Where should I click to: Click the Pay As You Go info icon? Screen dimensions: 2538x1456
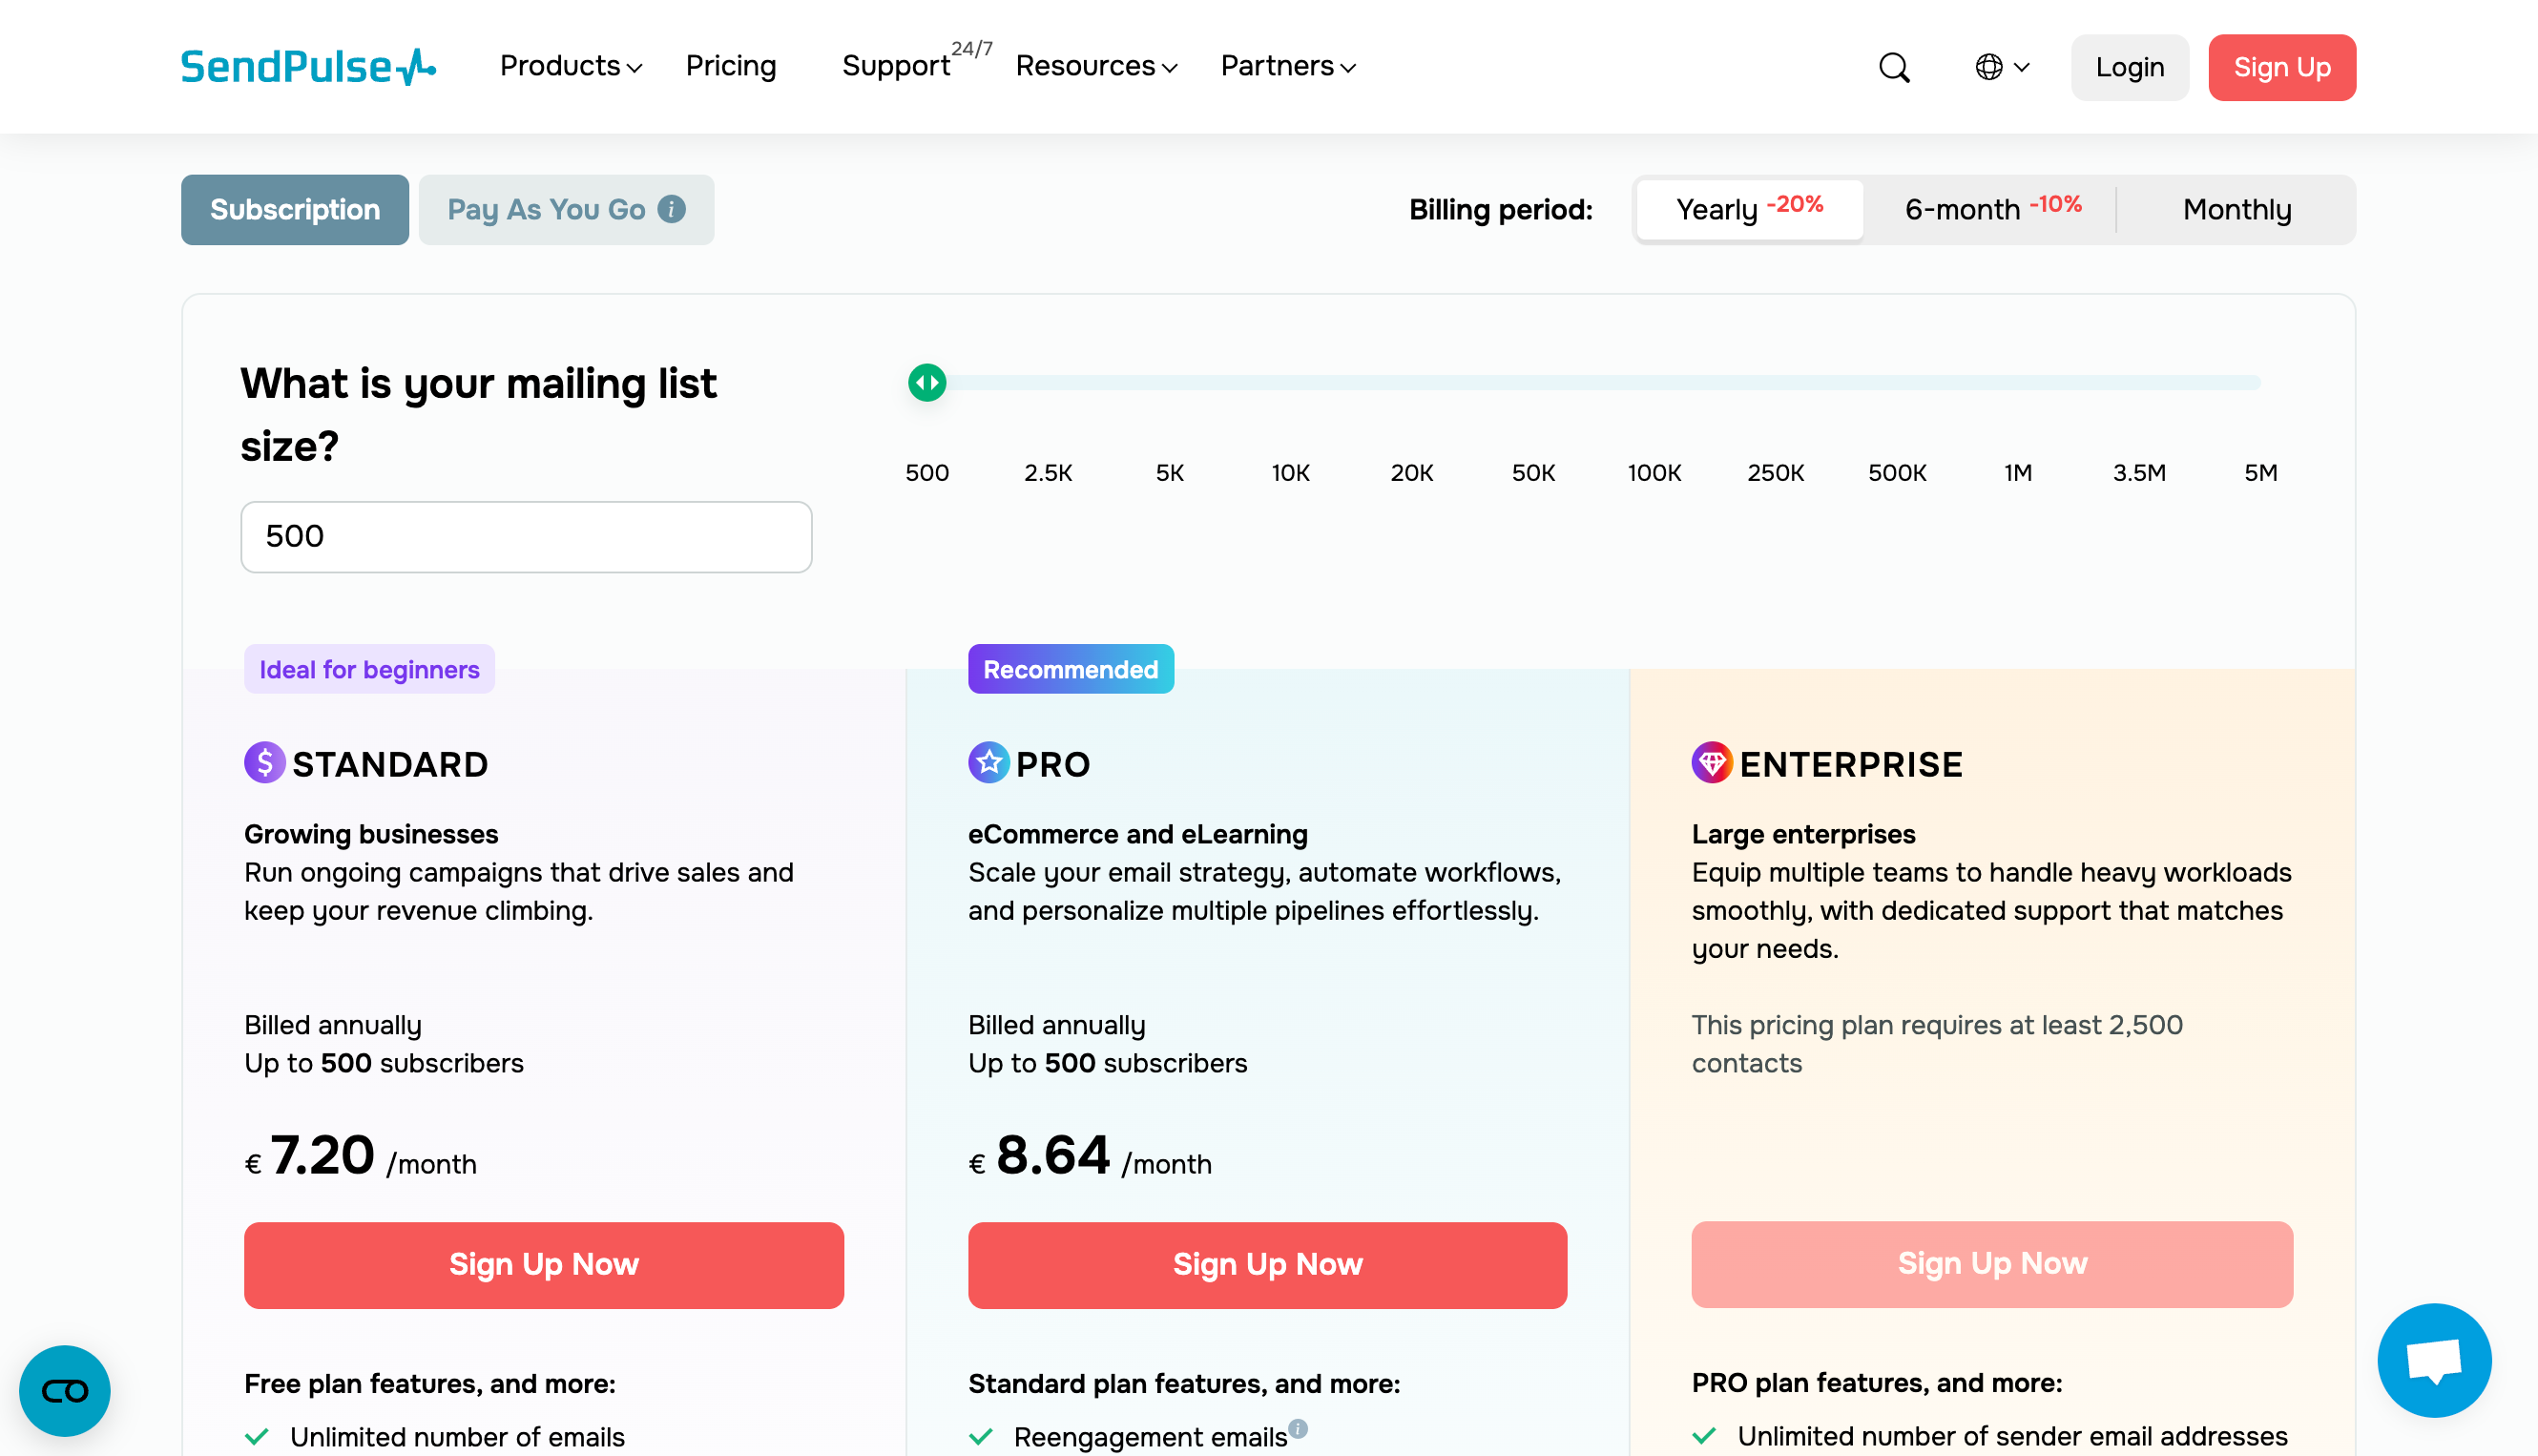coord(672,209)
